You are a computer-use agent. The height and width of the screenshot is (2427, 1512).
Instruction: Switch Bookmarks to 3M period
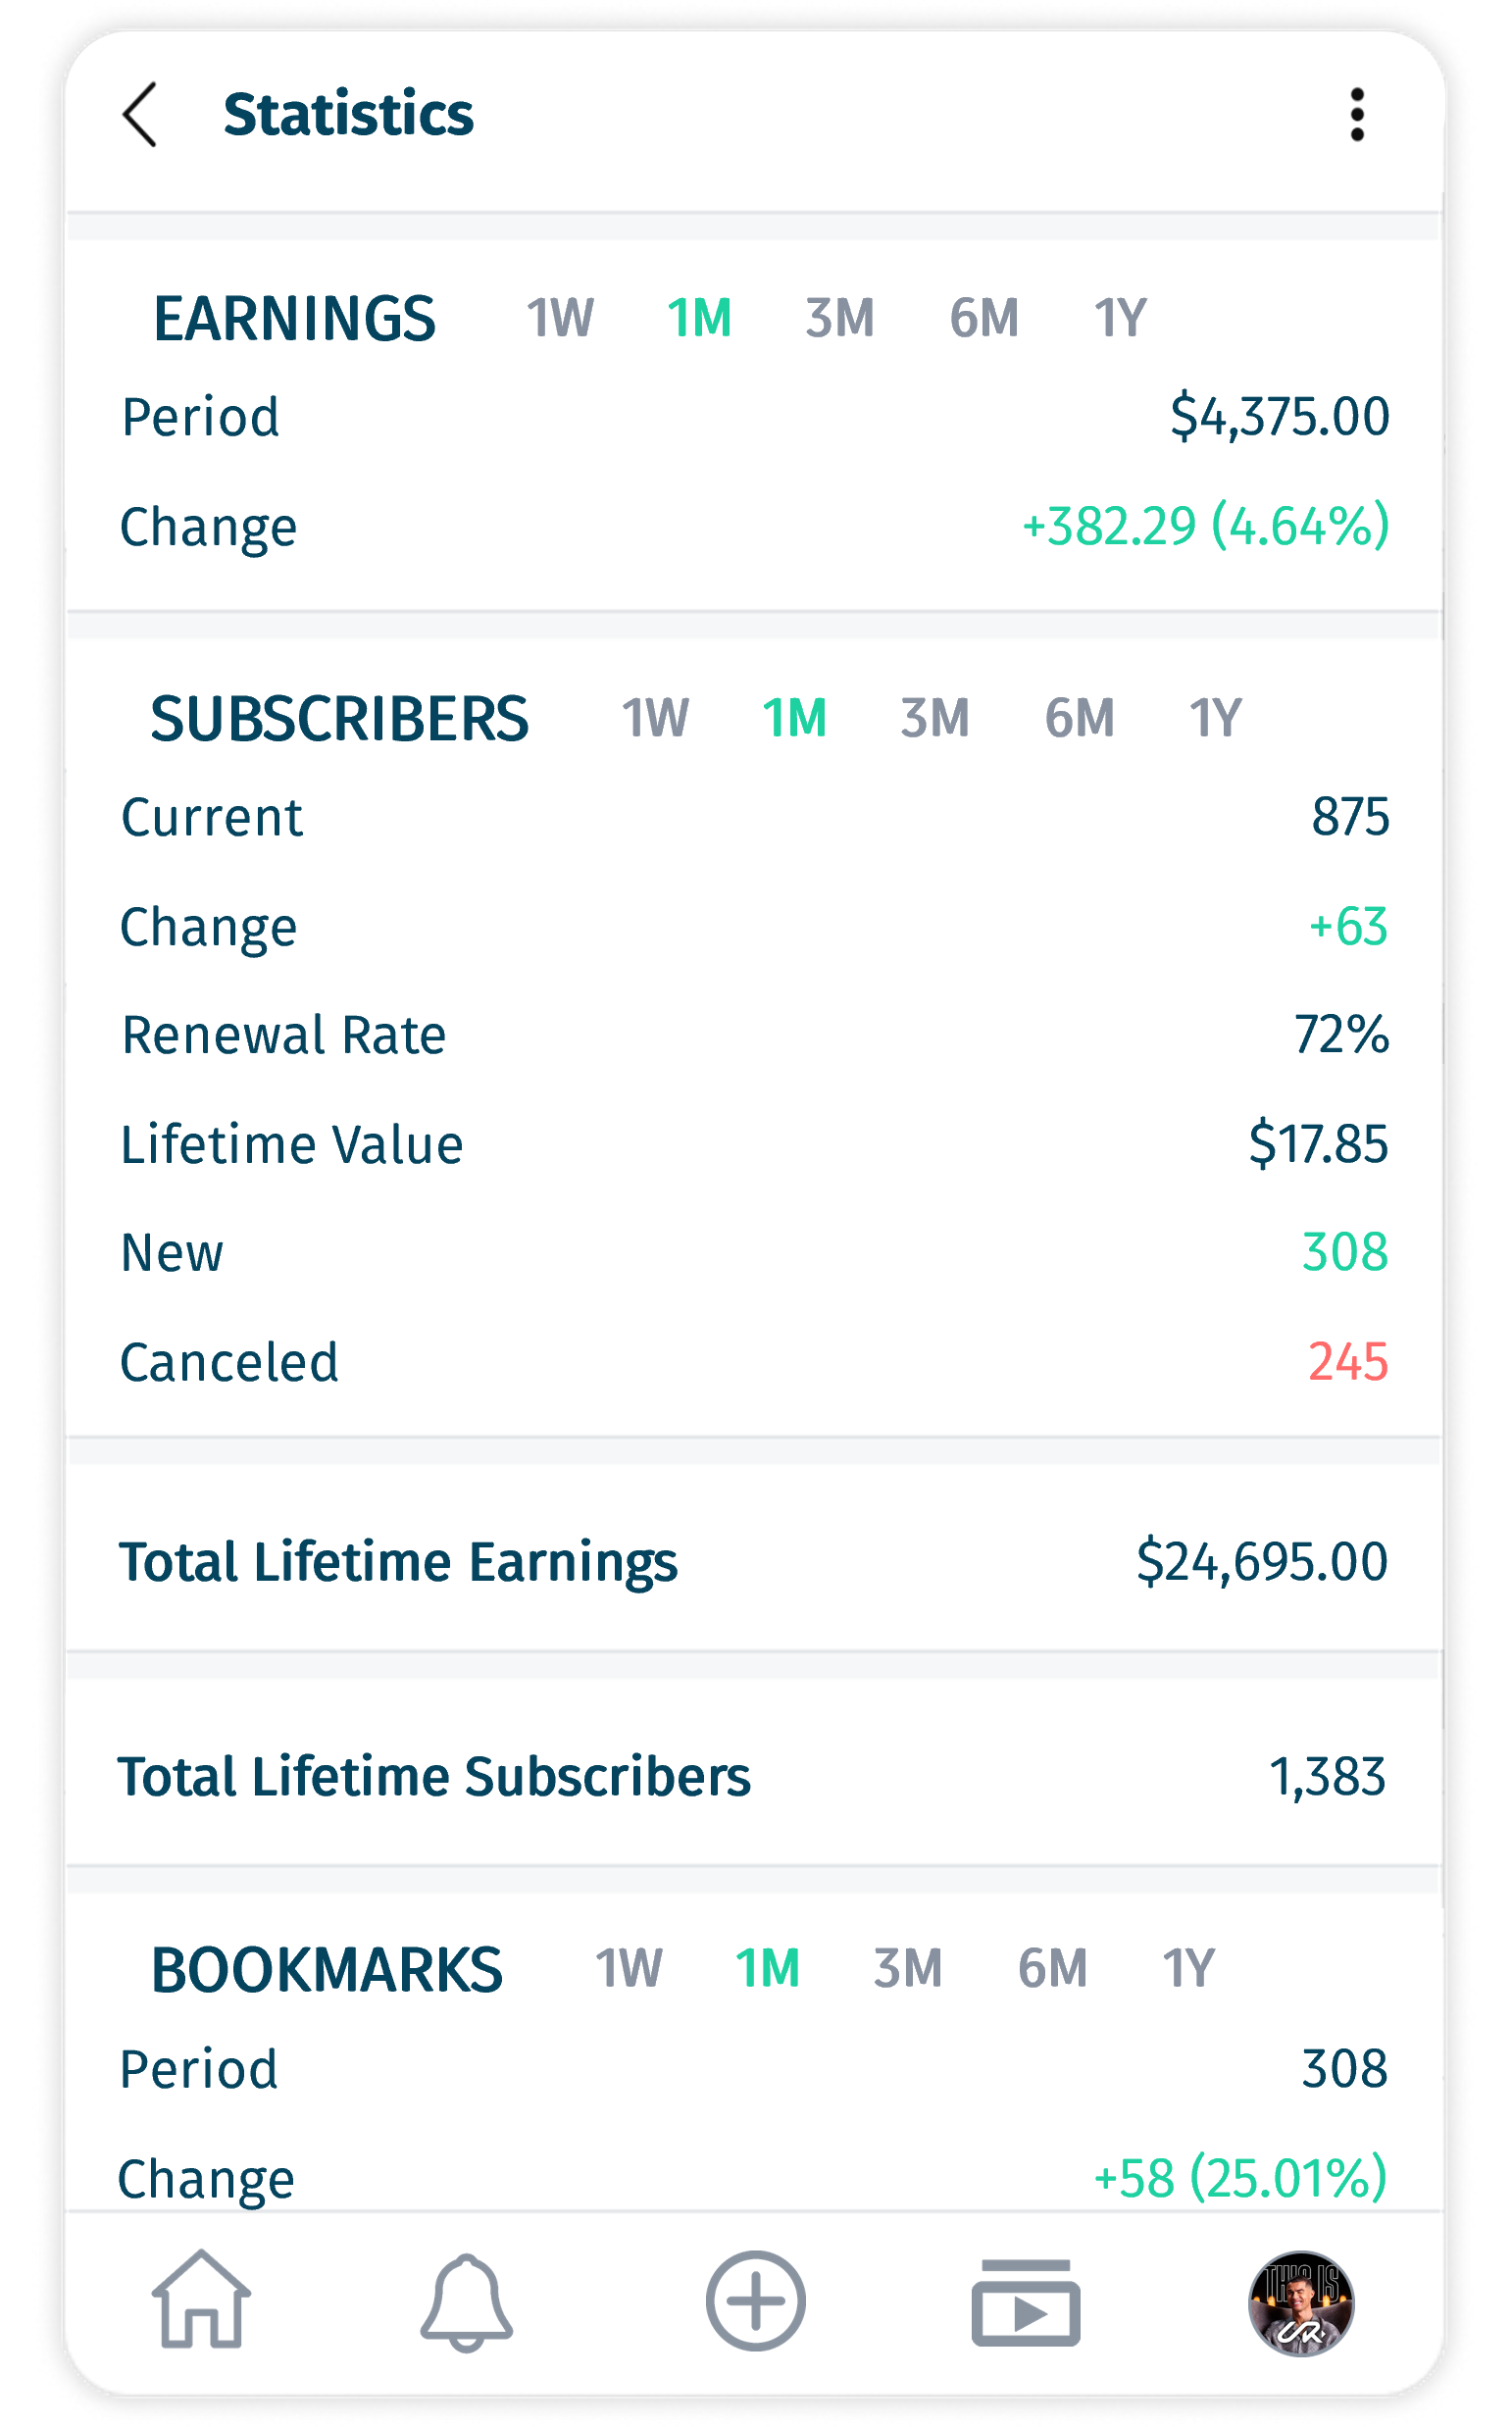click(908, 1968)
